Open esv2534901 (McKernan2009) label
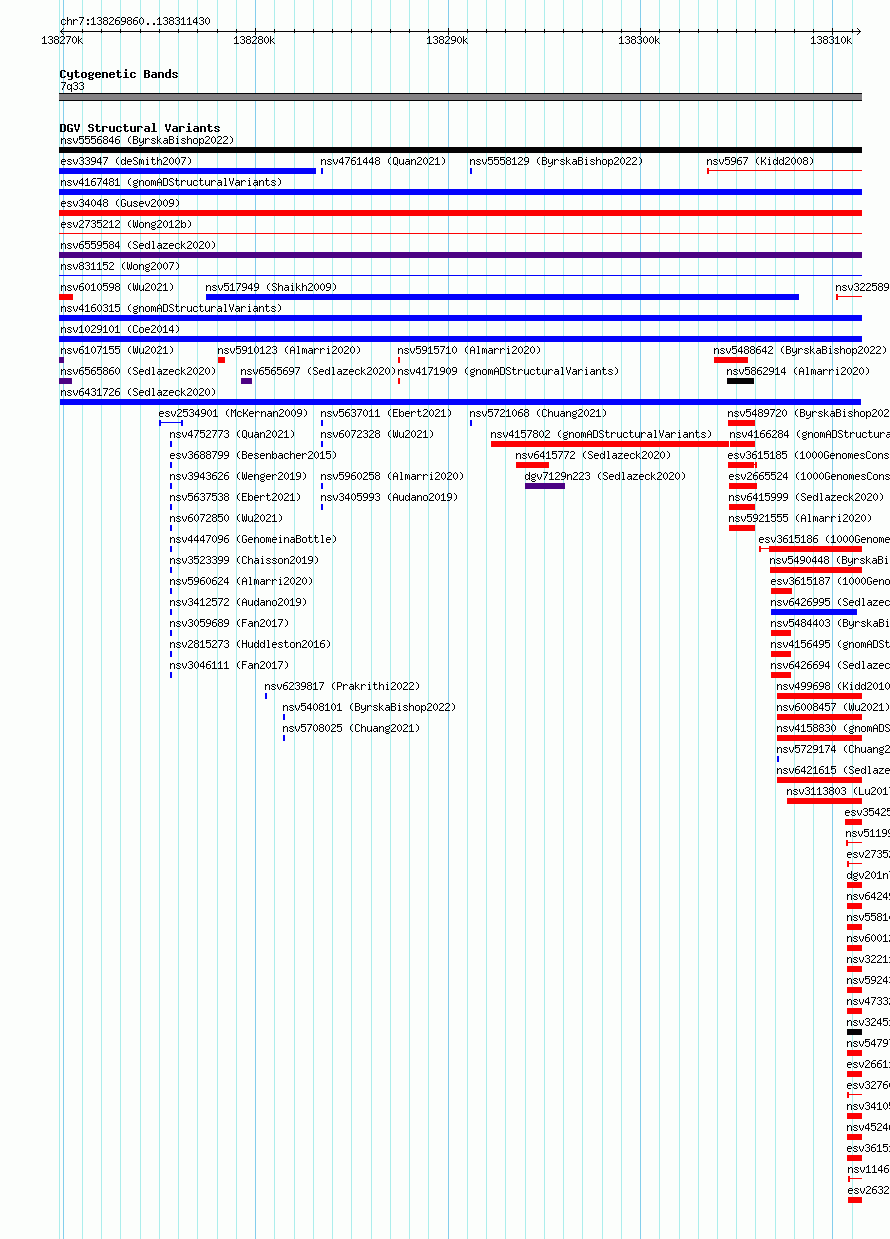Viewport: 890px width, 1239px height. pyautogui.click(x=234, y=414)
